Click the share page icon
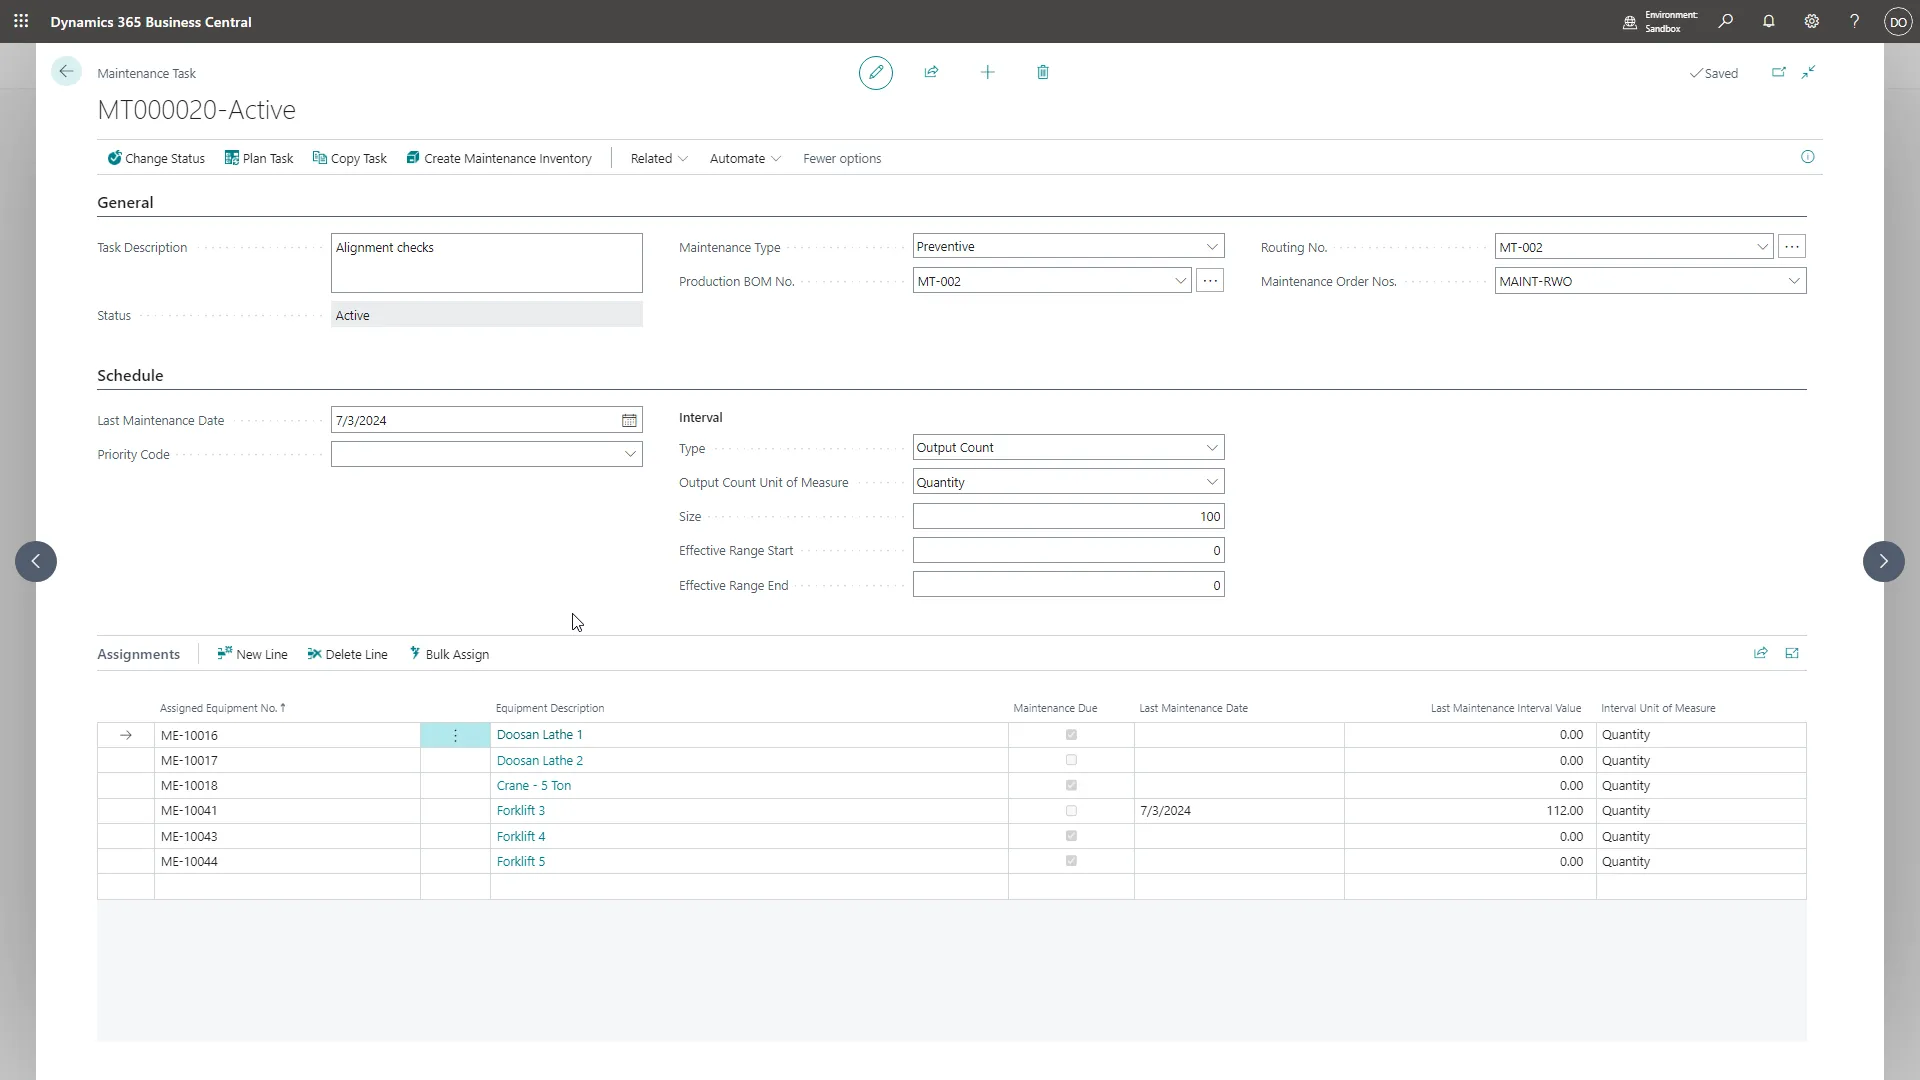1920x1080 pixels. [x=931, y=72]
